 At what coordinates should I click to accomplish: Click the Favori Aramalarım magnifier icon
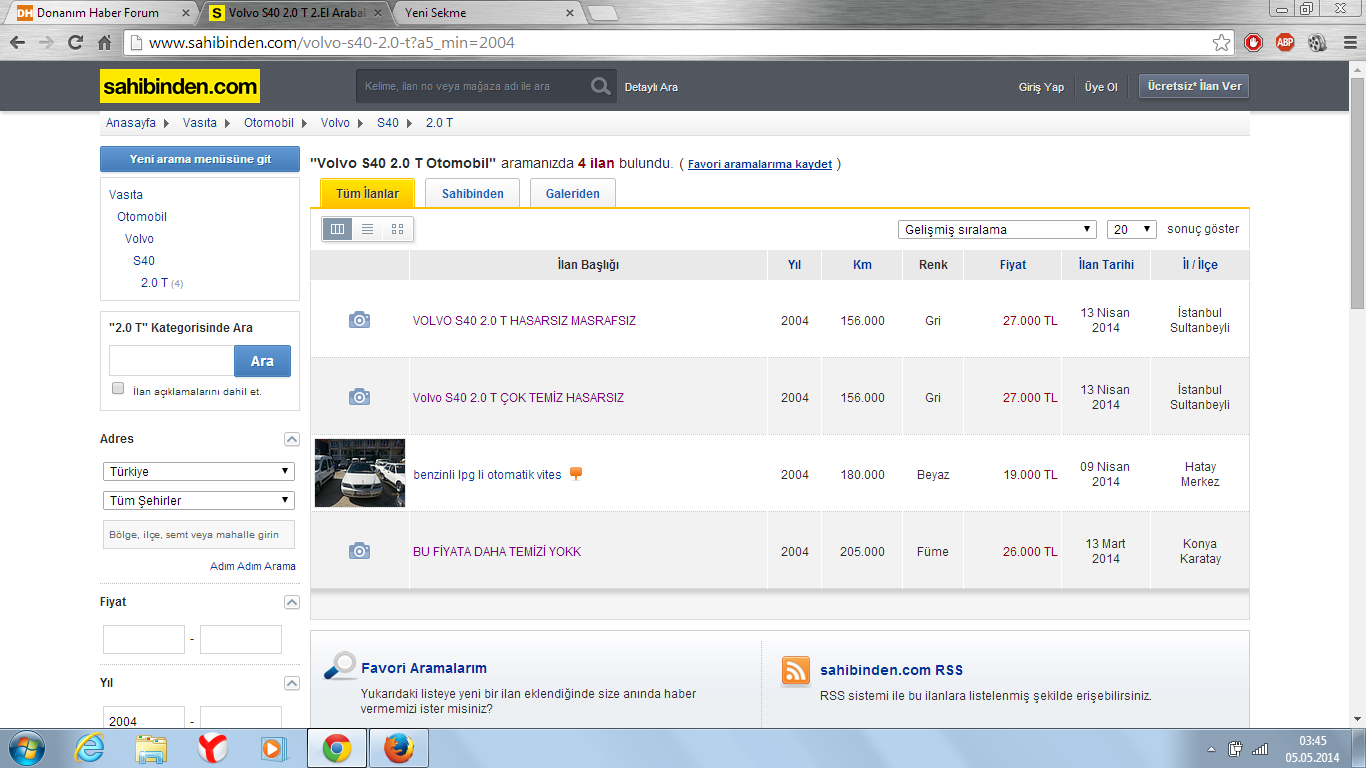point(340,666)
